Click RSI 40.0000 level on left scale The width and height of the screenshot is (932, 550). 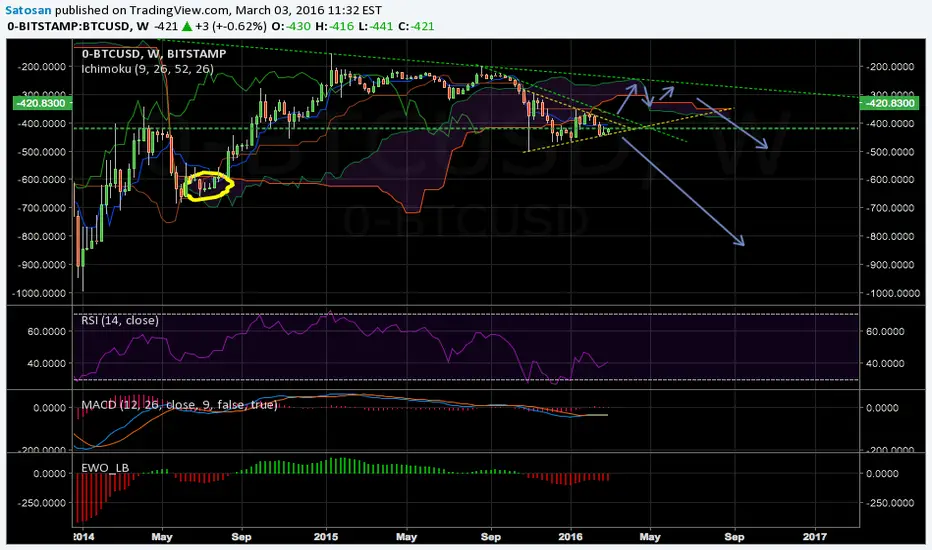tap(46, 363)
